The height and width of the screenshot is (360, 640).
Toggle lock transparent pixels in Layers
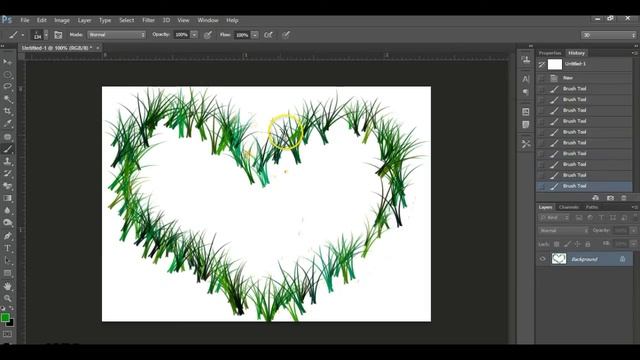point(556,244)
